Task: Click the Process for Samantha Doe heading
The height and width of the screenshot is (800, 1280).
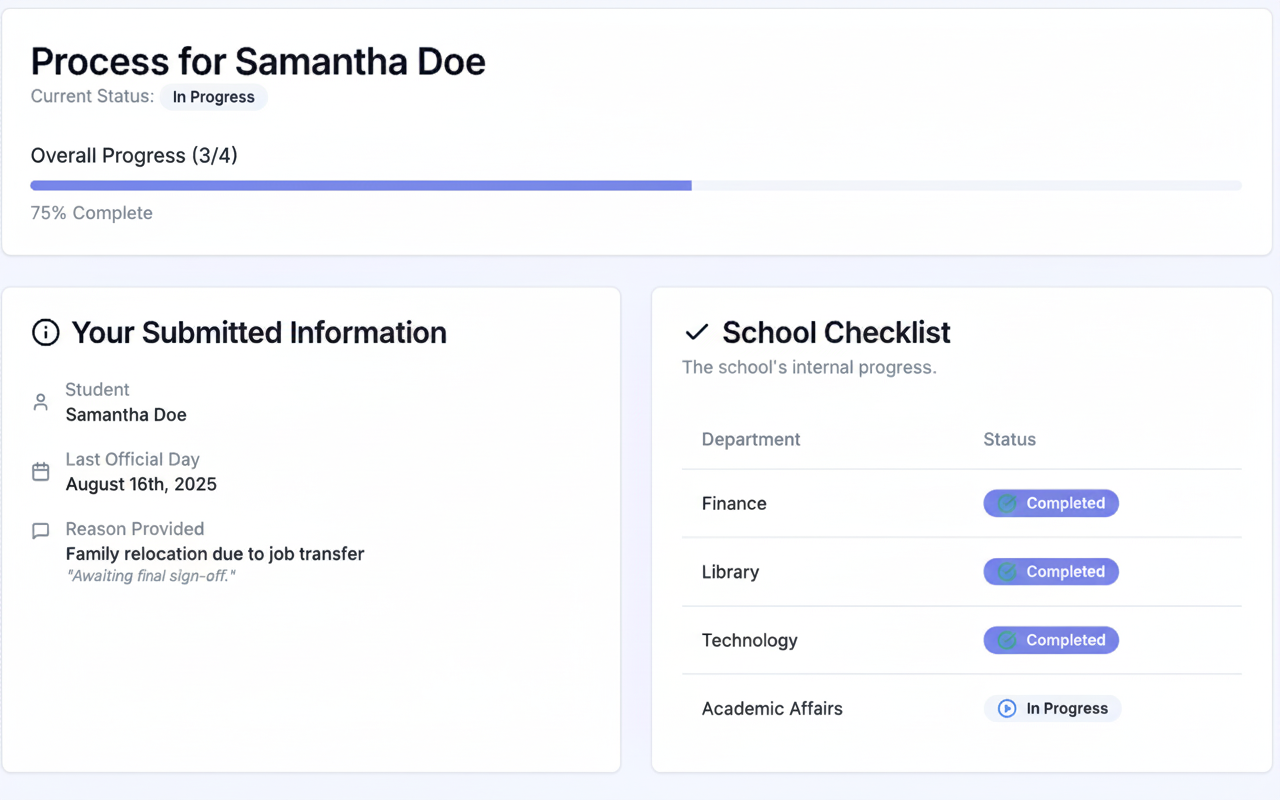Action: click(x=258, y=62)
